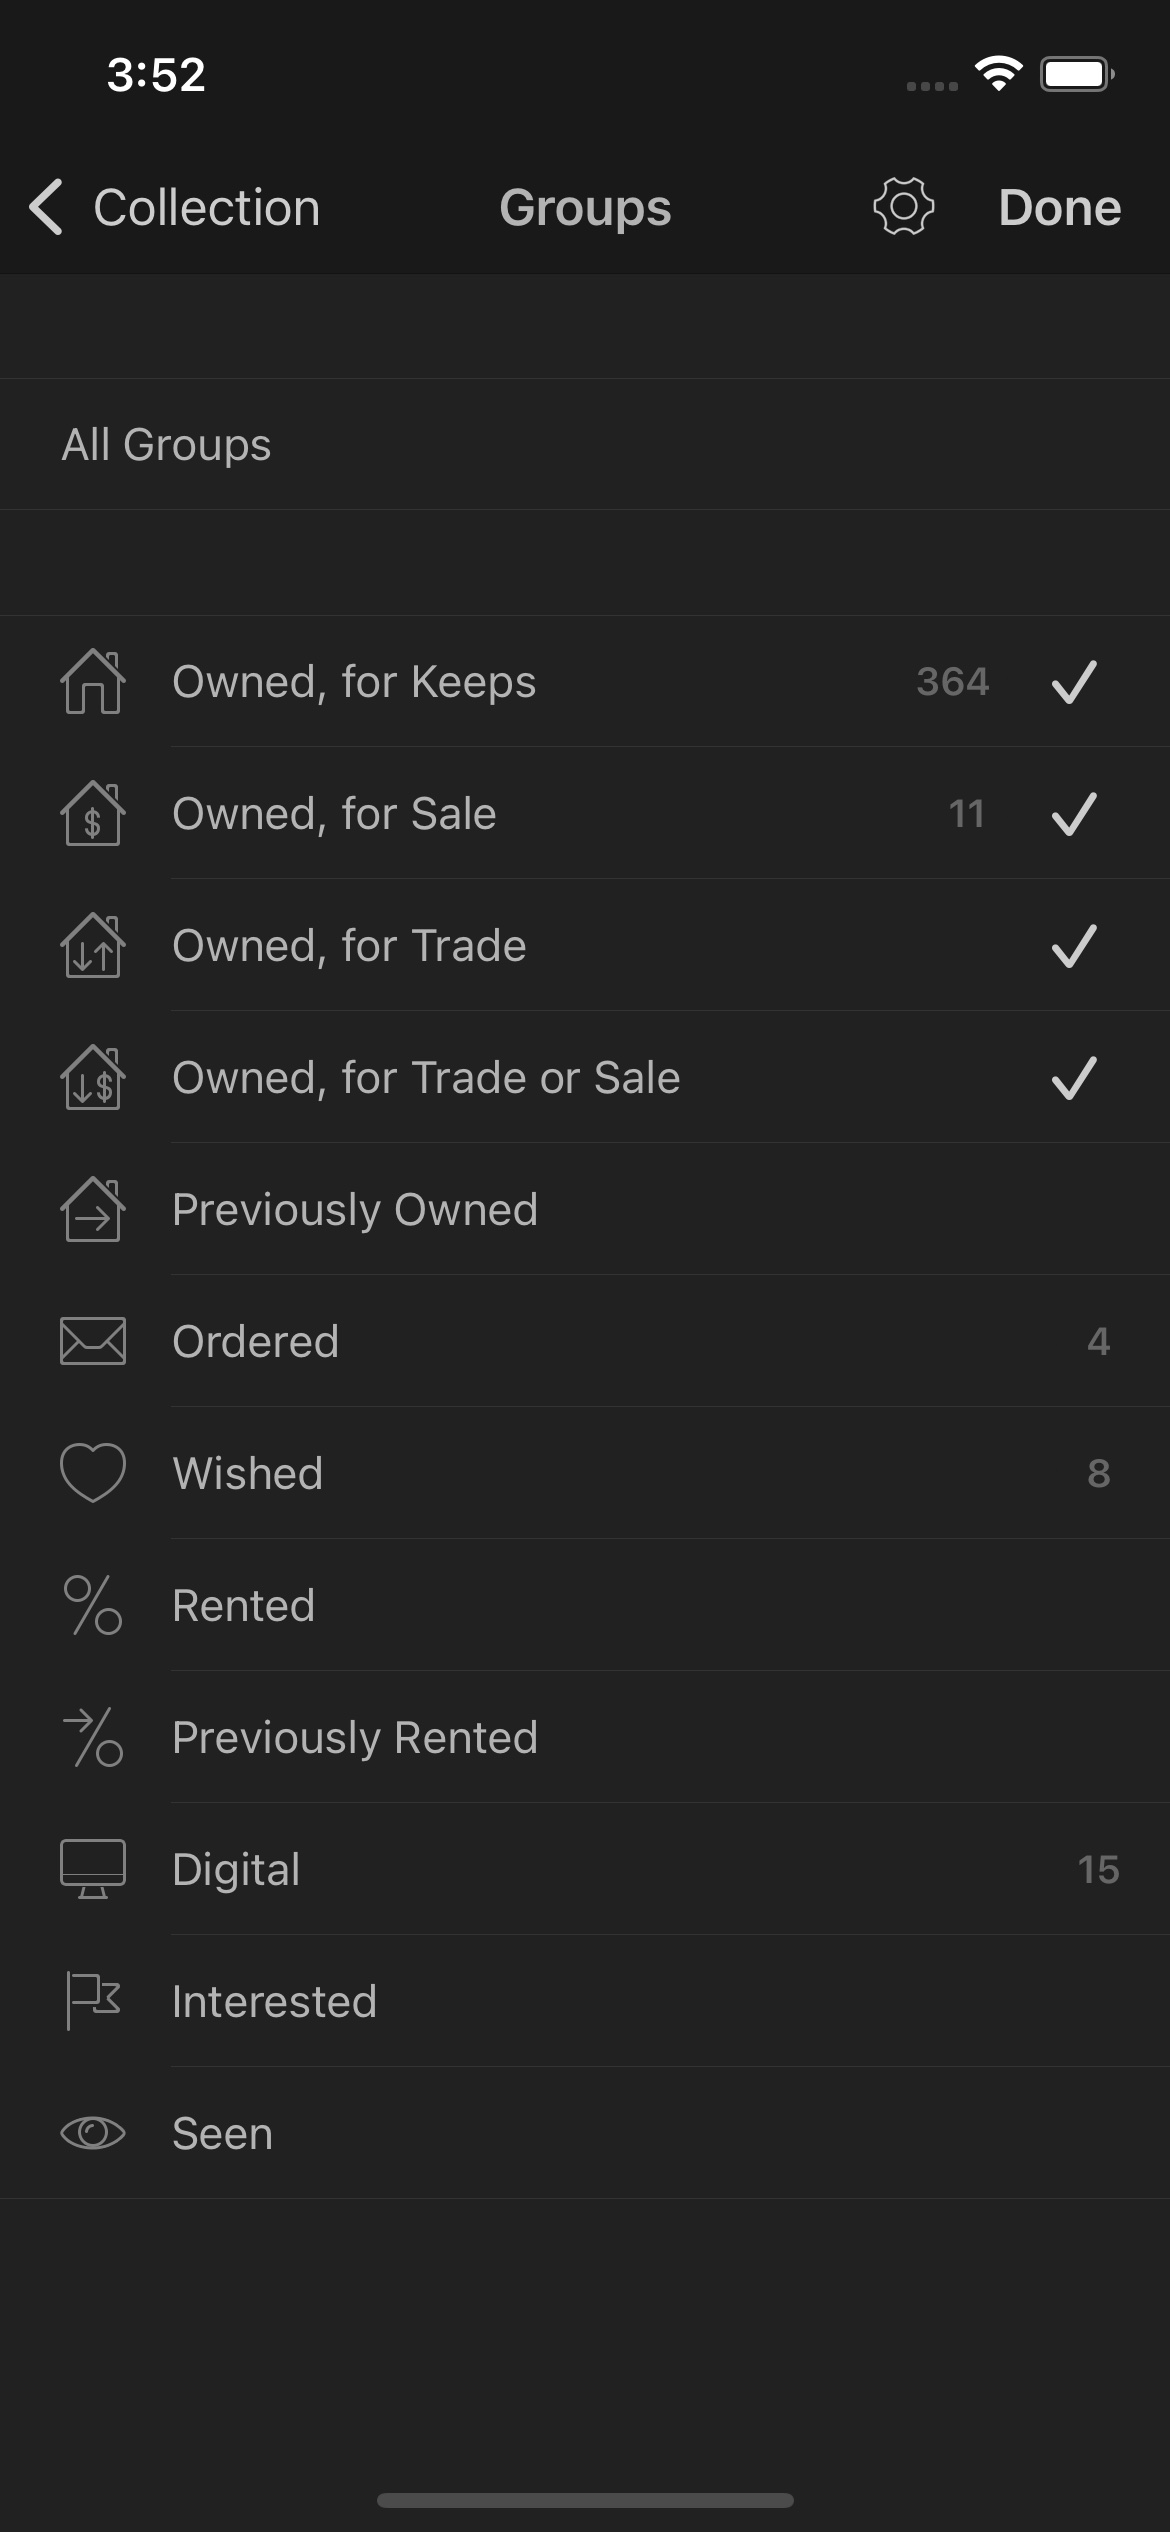1170x2532 pixels.
Task: Tap the house icon for Owned, for Keeps
Action: click(x=93, y=682)
